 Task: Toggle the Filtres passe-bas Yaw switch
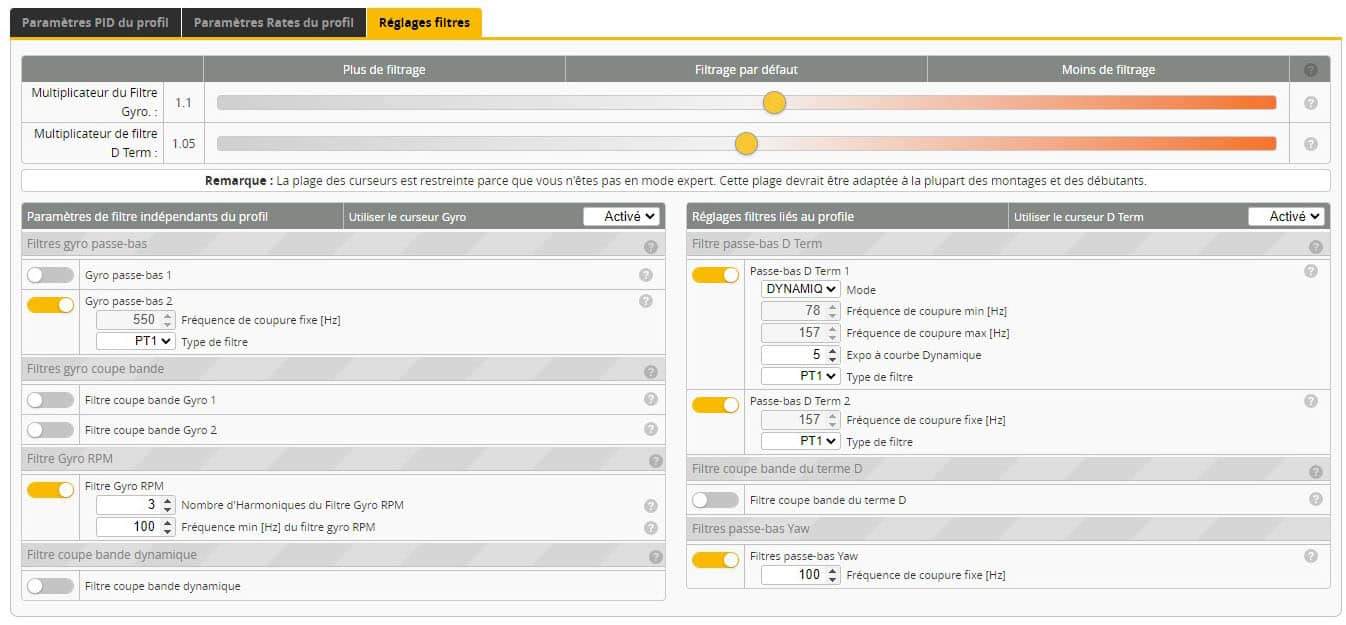pos(715,560)
